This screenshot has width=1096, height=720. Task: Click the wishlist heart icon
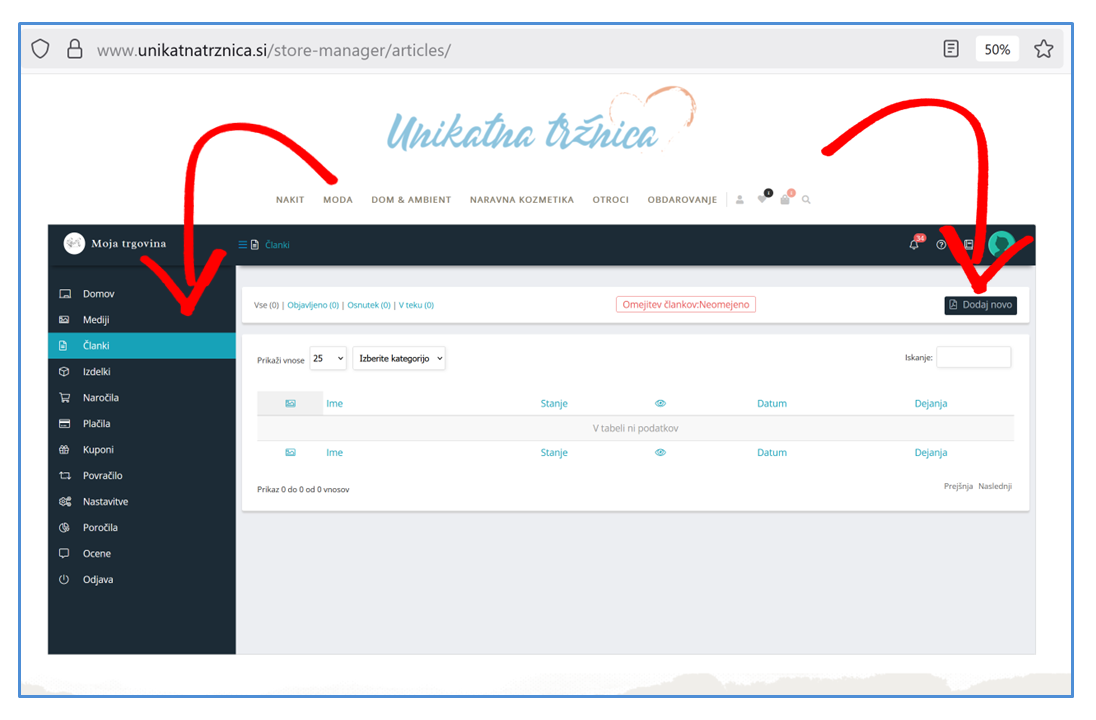(x=763, y=199)
